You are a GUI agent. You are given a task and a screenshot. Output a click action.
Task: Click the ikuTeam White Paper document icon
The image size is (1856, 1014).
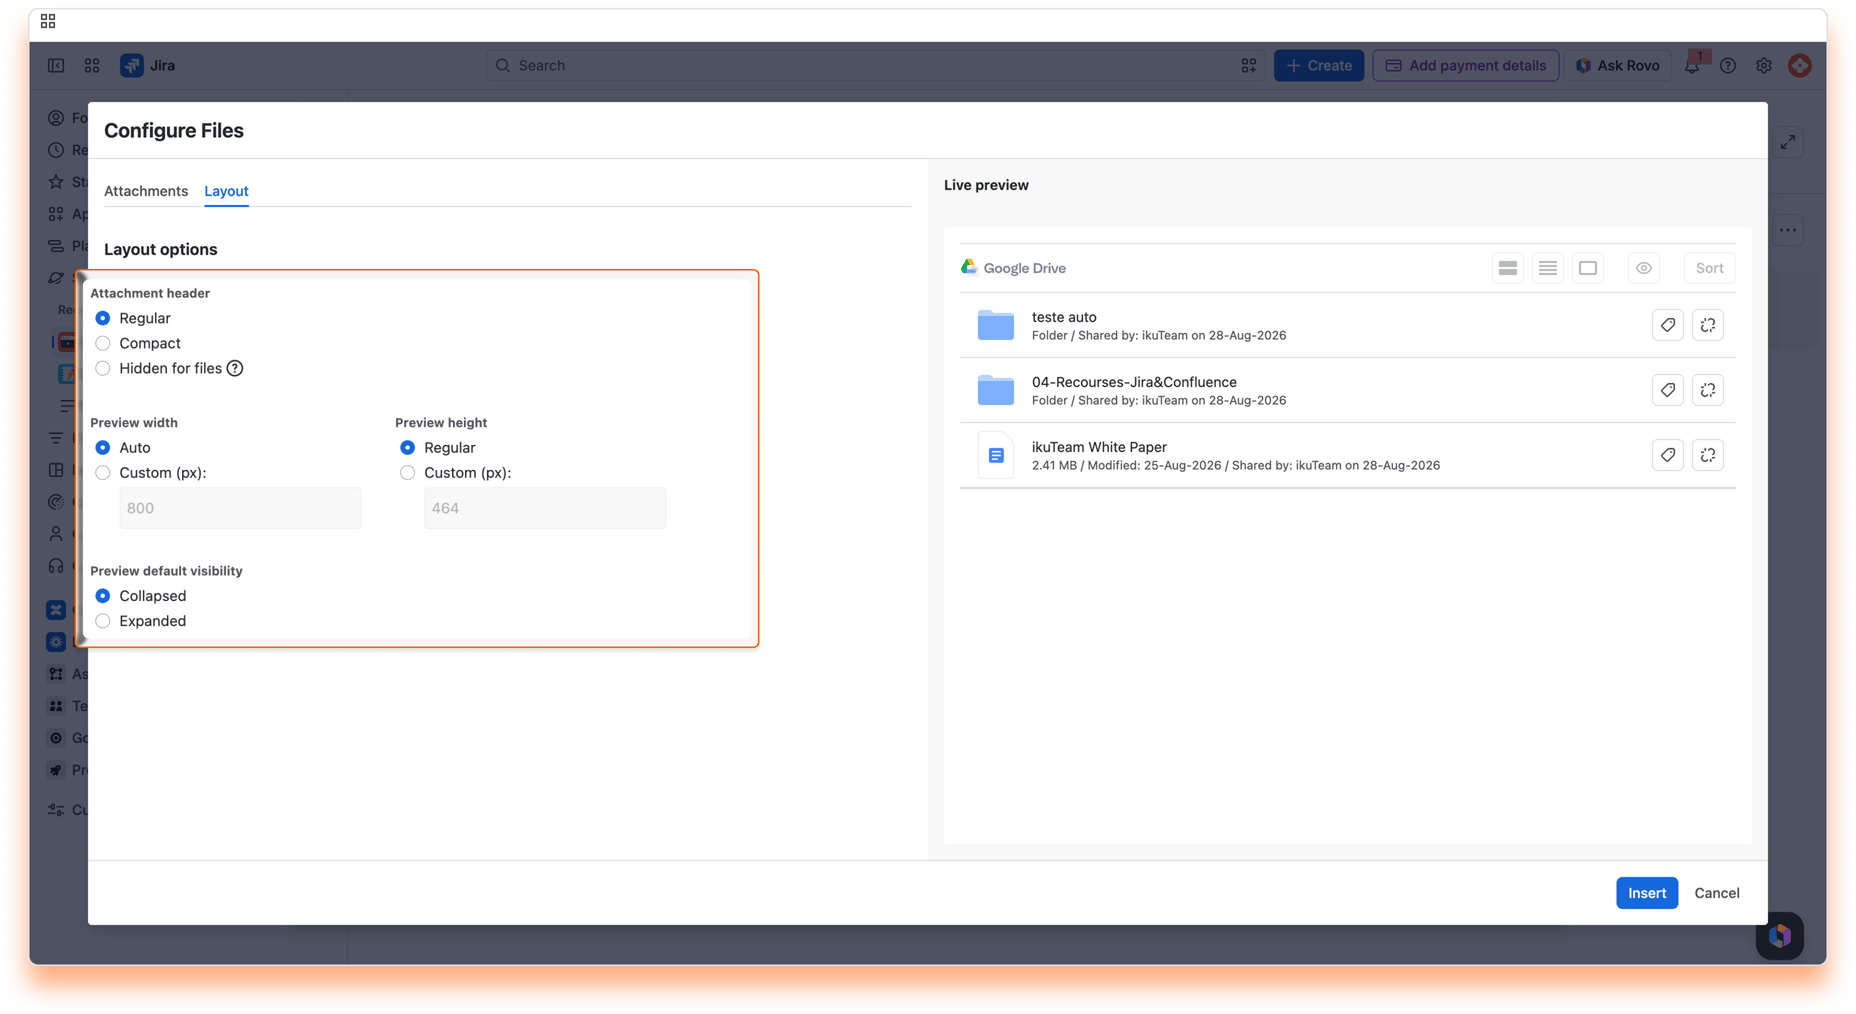click(996, 455)
